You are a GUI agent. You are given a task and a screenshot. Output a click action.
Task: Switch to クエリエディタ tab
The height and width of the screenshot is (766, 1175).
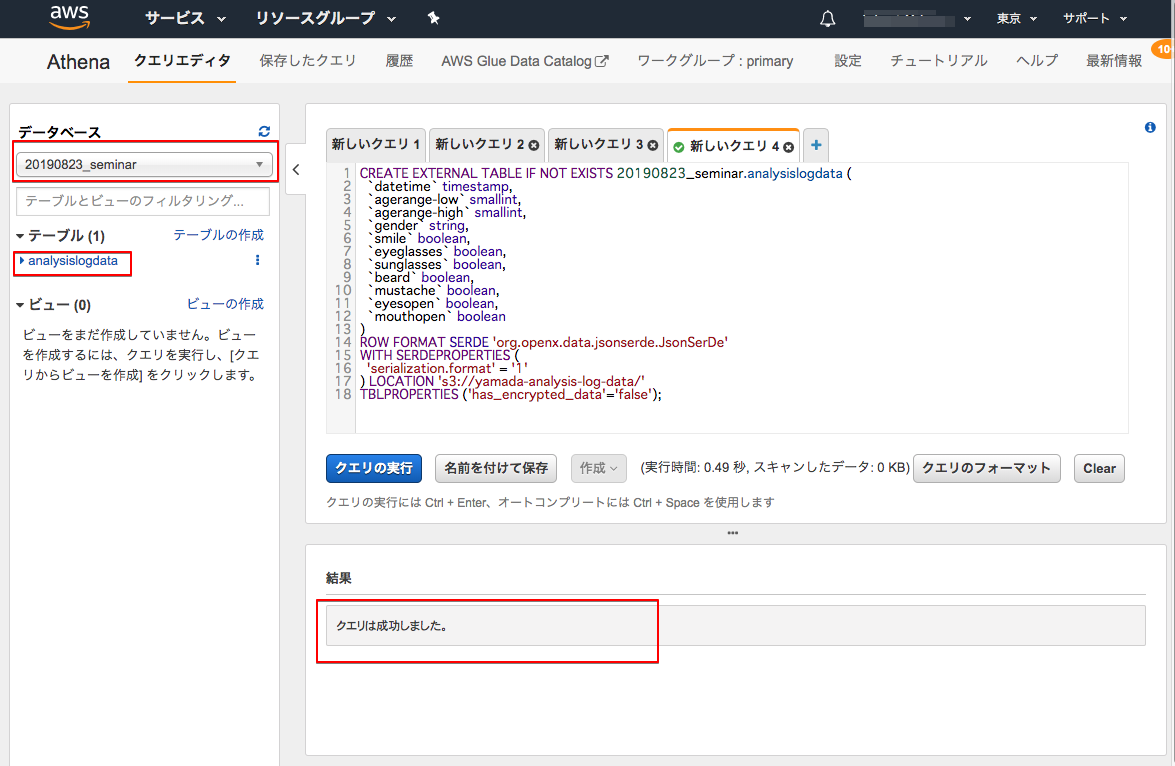pos(182,61)
